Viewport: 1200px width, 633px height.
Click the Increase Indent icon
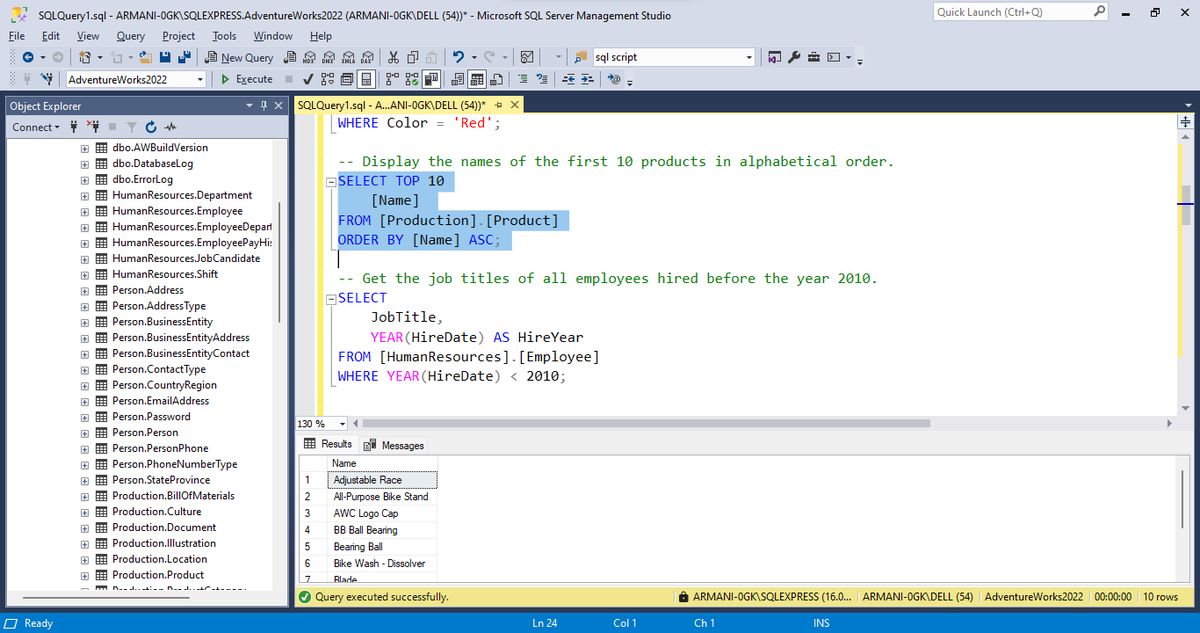[587, 79]
